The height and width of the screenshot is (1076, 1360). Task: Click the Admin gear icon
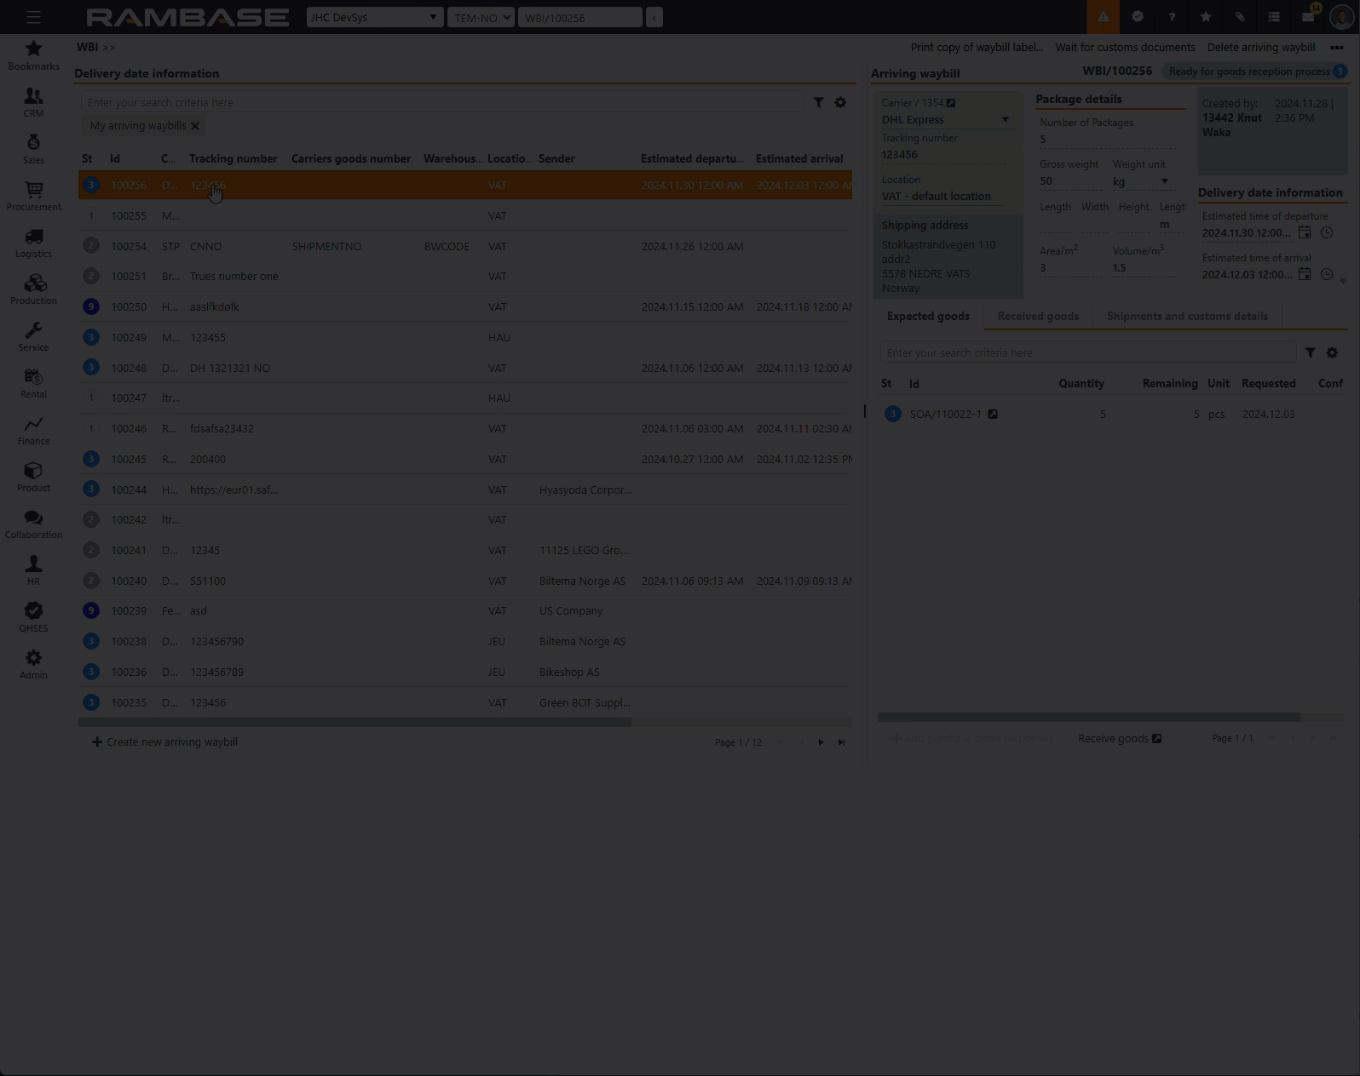pos(33,663)
